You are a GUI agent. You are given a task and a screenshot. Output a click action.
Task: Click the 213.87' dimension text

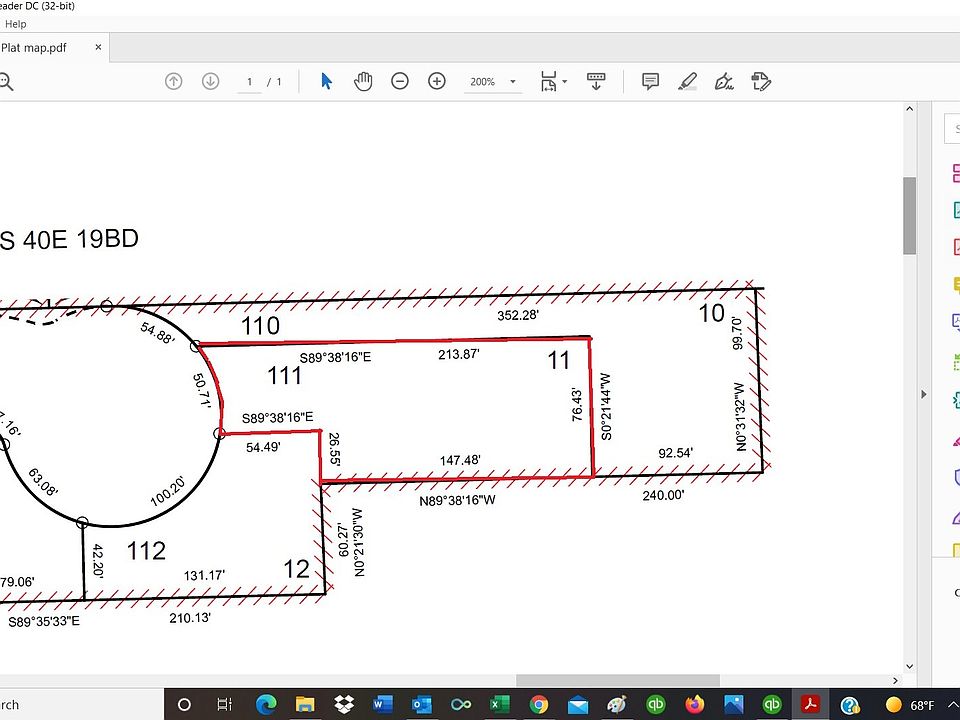coord(459,354)
